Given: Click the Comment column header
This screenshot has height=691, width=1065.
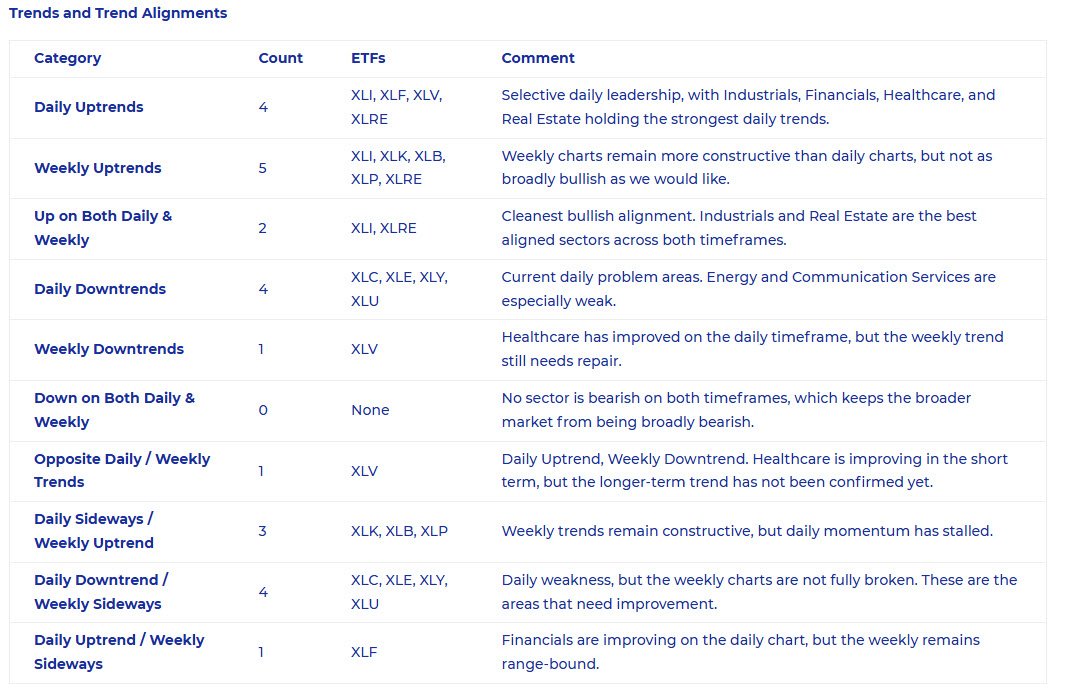Looking at the screenshot, I should coord(538,58).
